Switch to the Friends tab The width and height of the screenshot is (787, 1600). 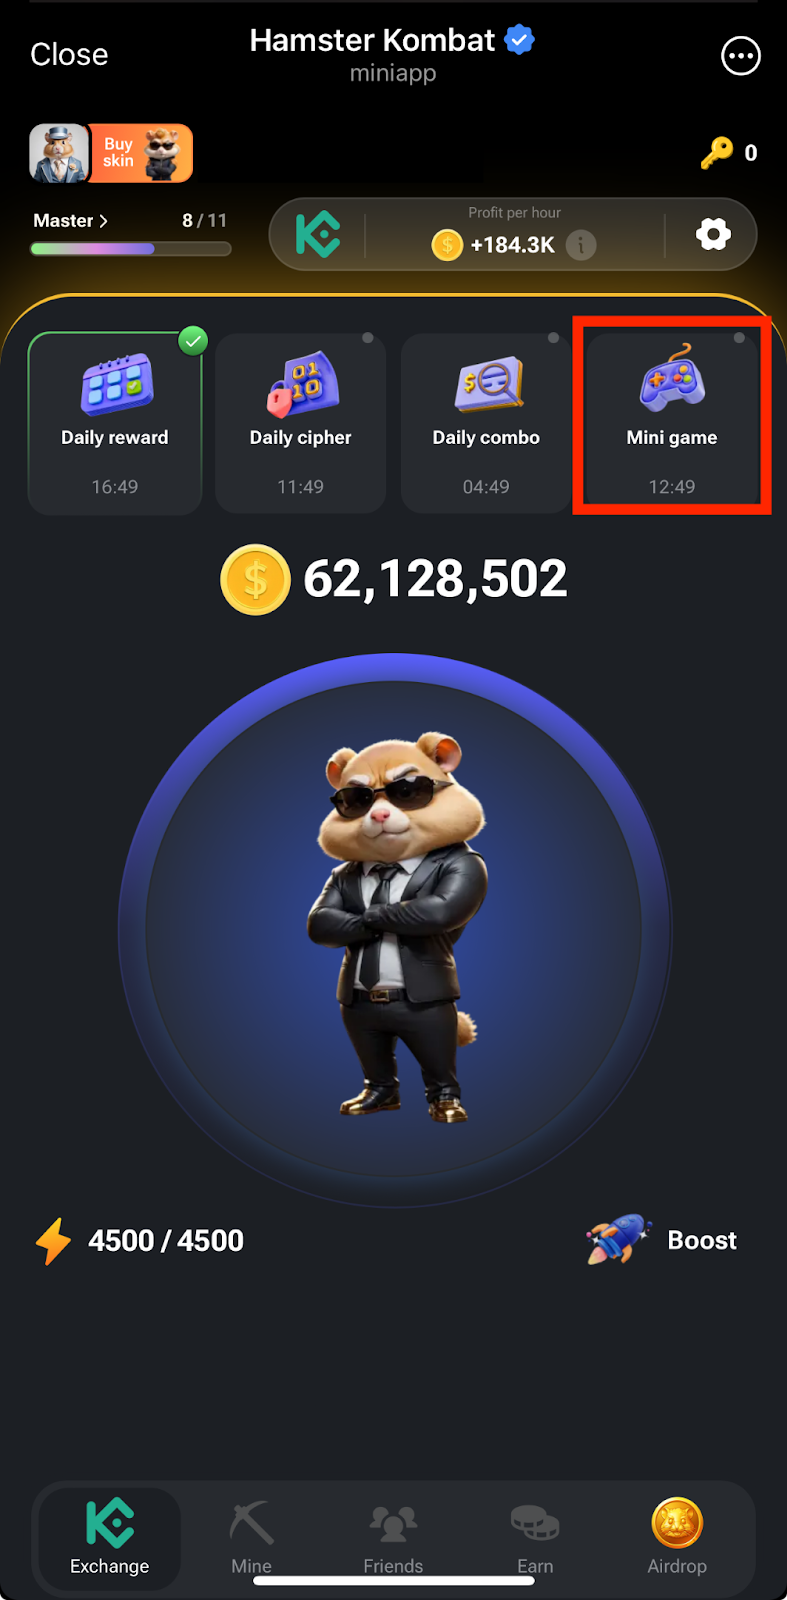click(393, 1537)
